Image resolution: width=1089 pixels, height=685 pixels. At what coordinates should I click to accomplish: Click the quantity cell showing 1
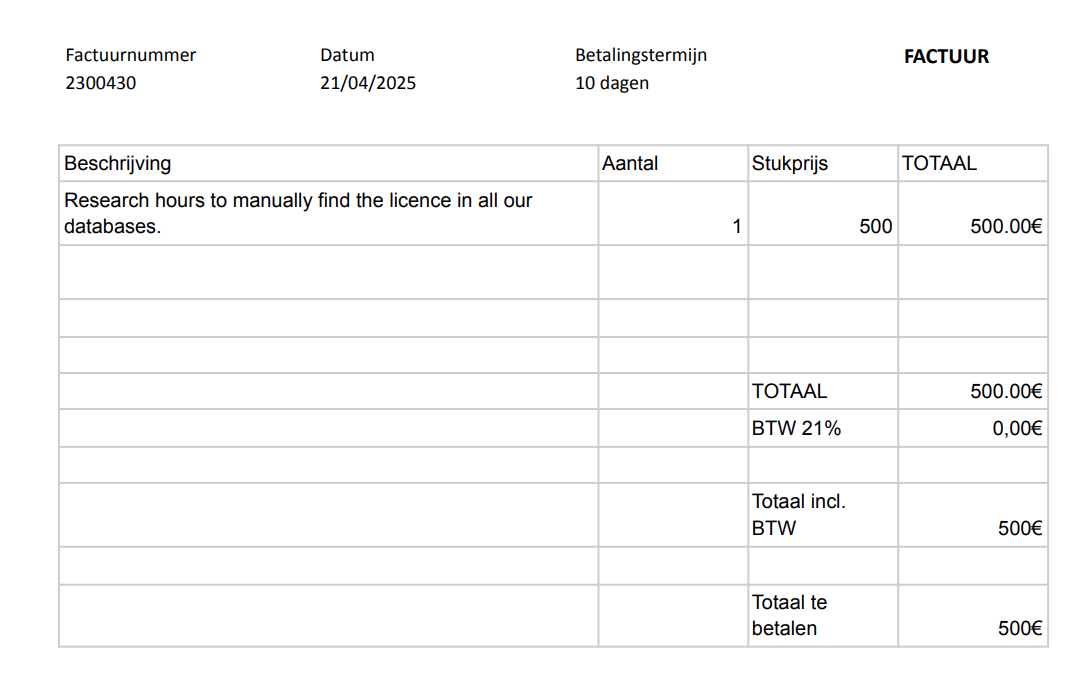673,213
